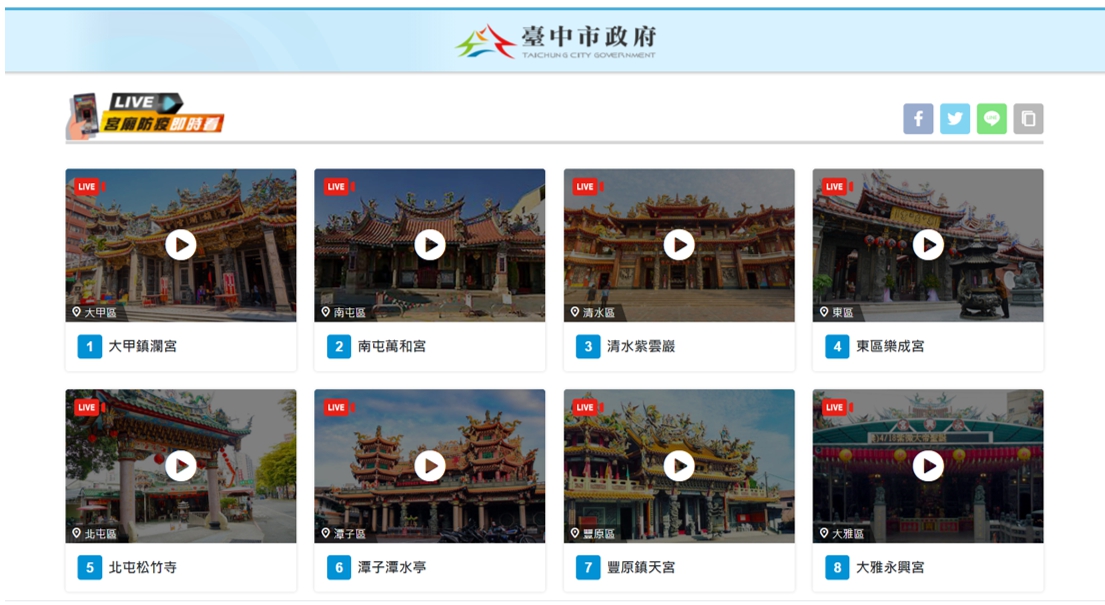Image resolution: width=1105 pixels, height=605 pixels.
Task: Click LIVE badge on 北屯松竹寺 thumbnail
Action: [88, 408]
